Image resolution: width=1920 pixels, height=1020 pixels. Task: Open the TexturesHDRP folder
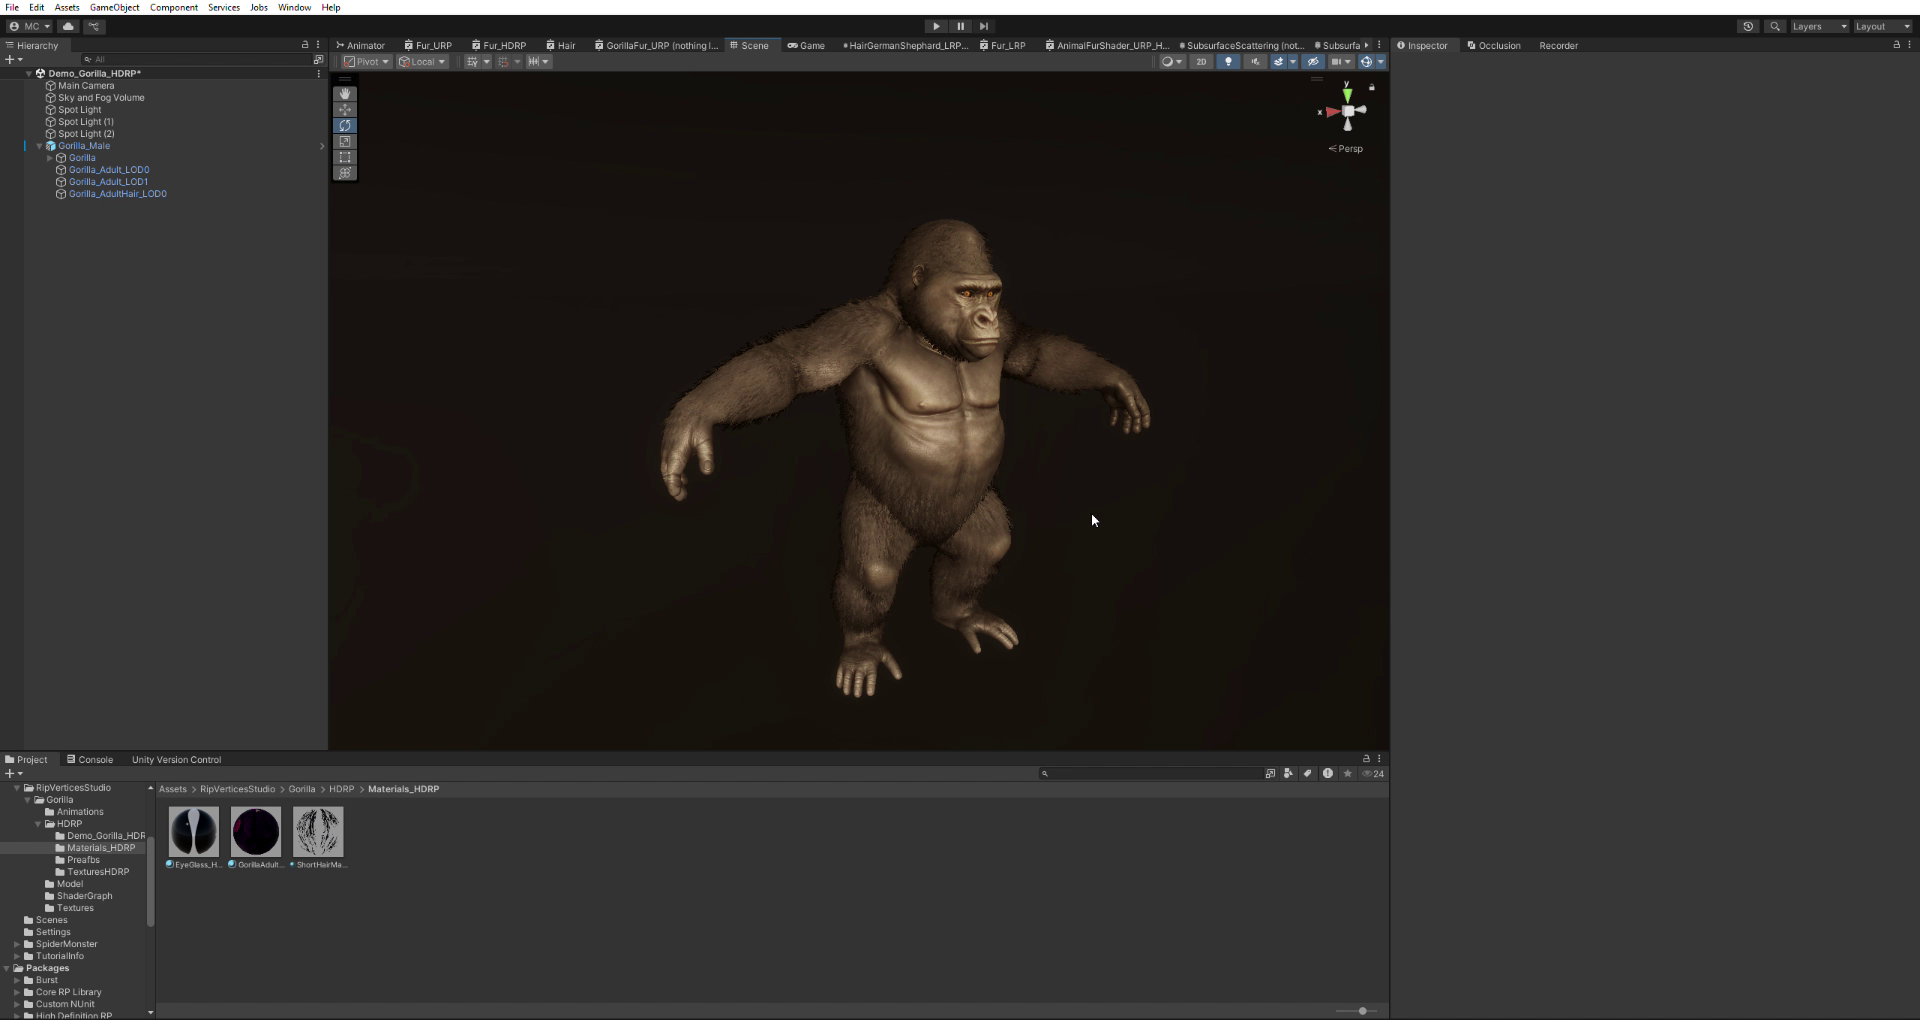click(x=98, y=872)
